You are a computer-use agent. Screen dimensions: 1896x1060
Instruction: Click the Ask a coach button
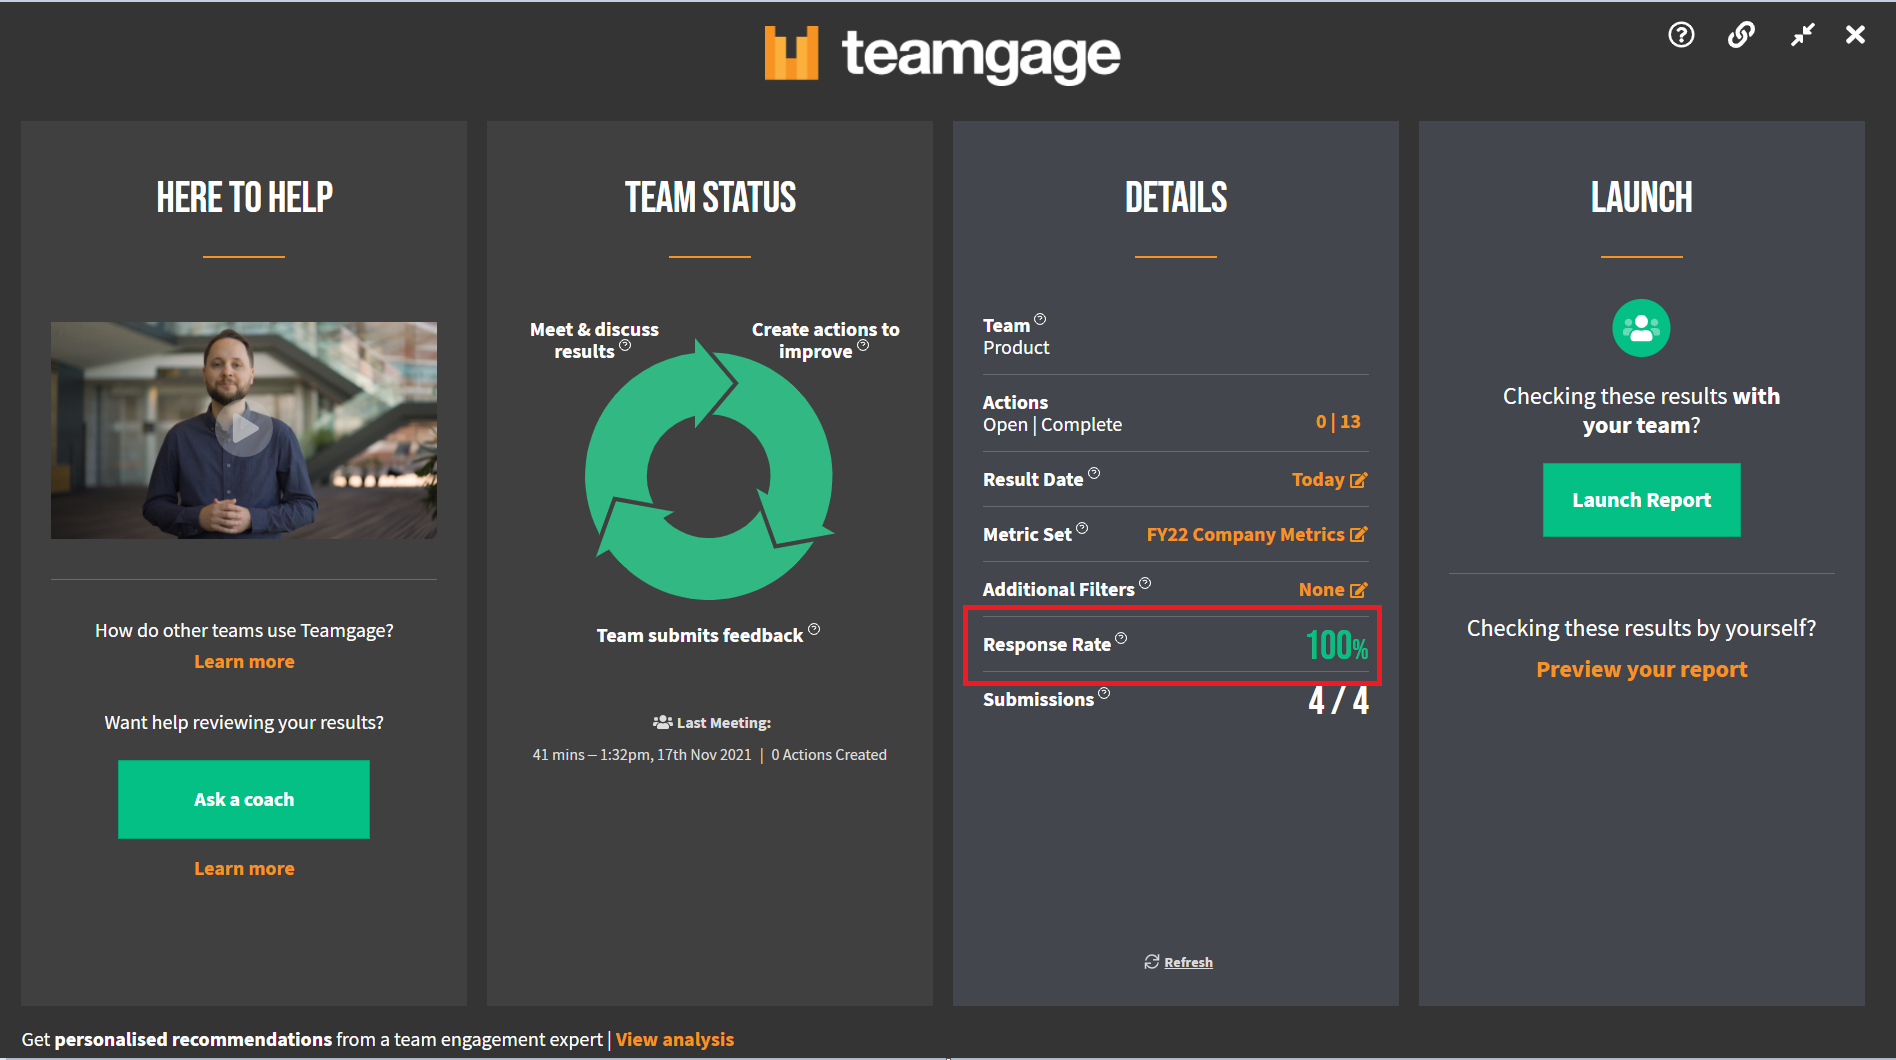244,799
